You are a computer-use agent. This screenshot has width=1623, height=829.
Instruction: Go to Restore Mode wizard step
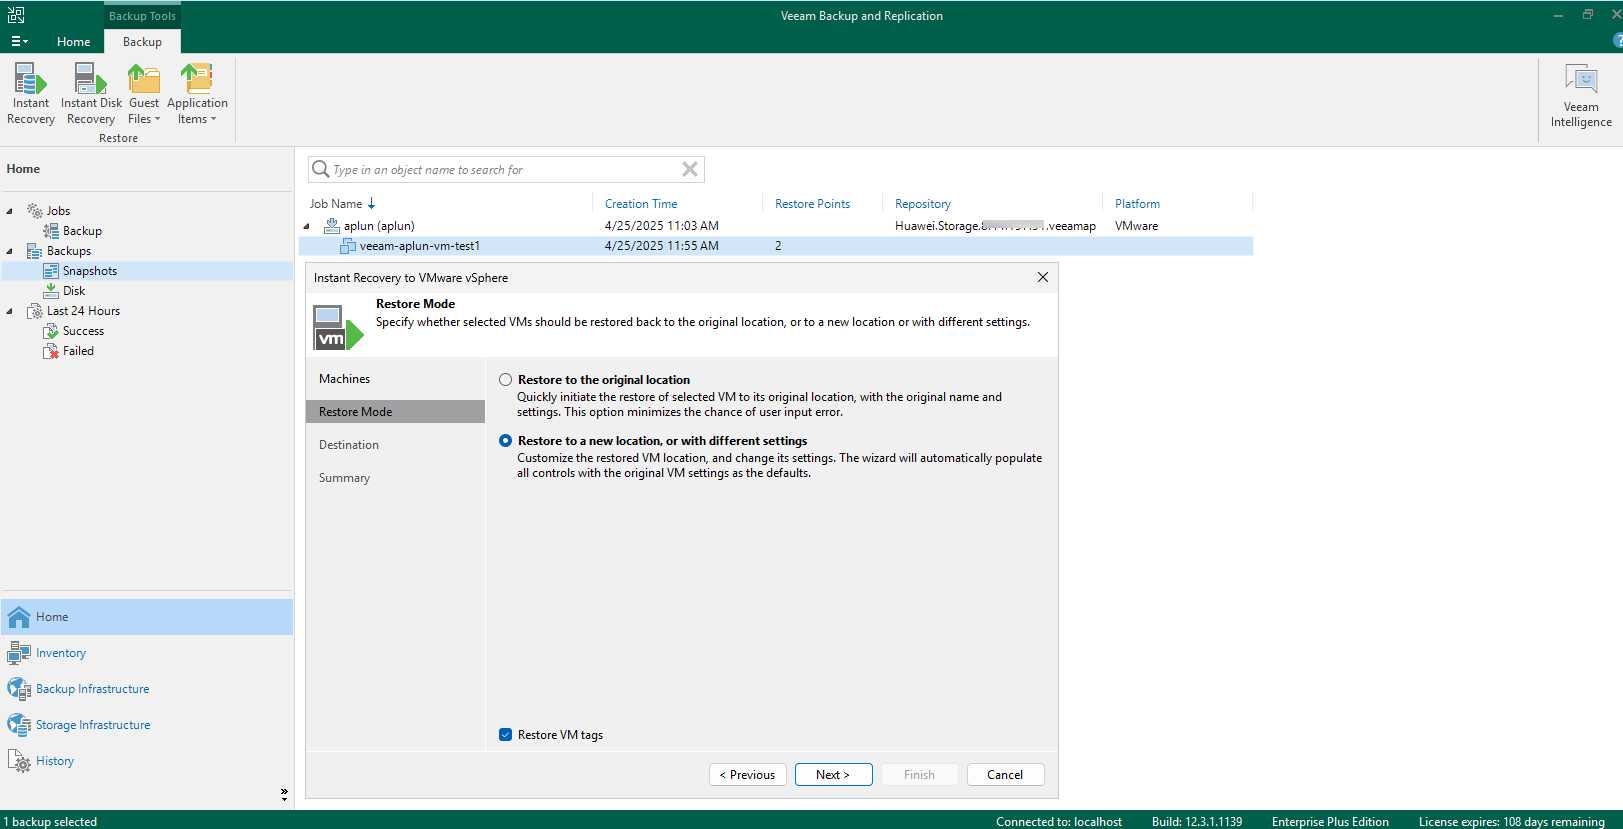[395, 412]
